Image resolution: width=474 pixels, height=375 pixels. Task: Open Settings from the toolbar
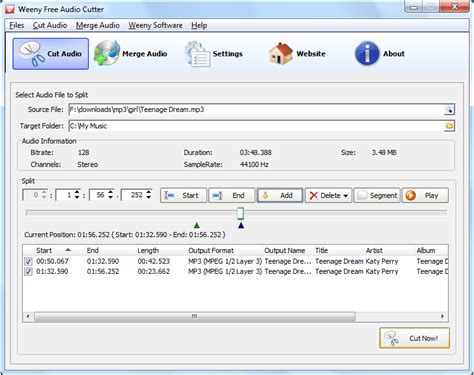(x=214, y=54)
